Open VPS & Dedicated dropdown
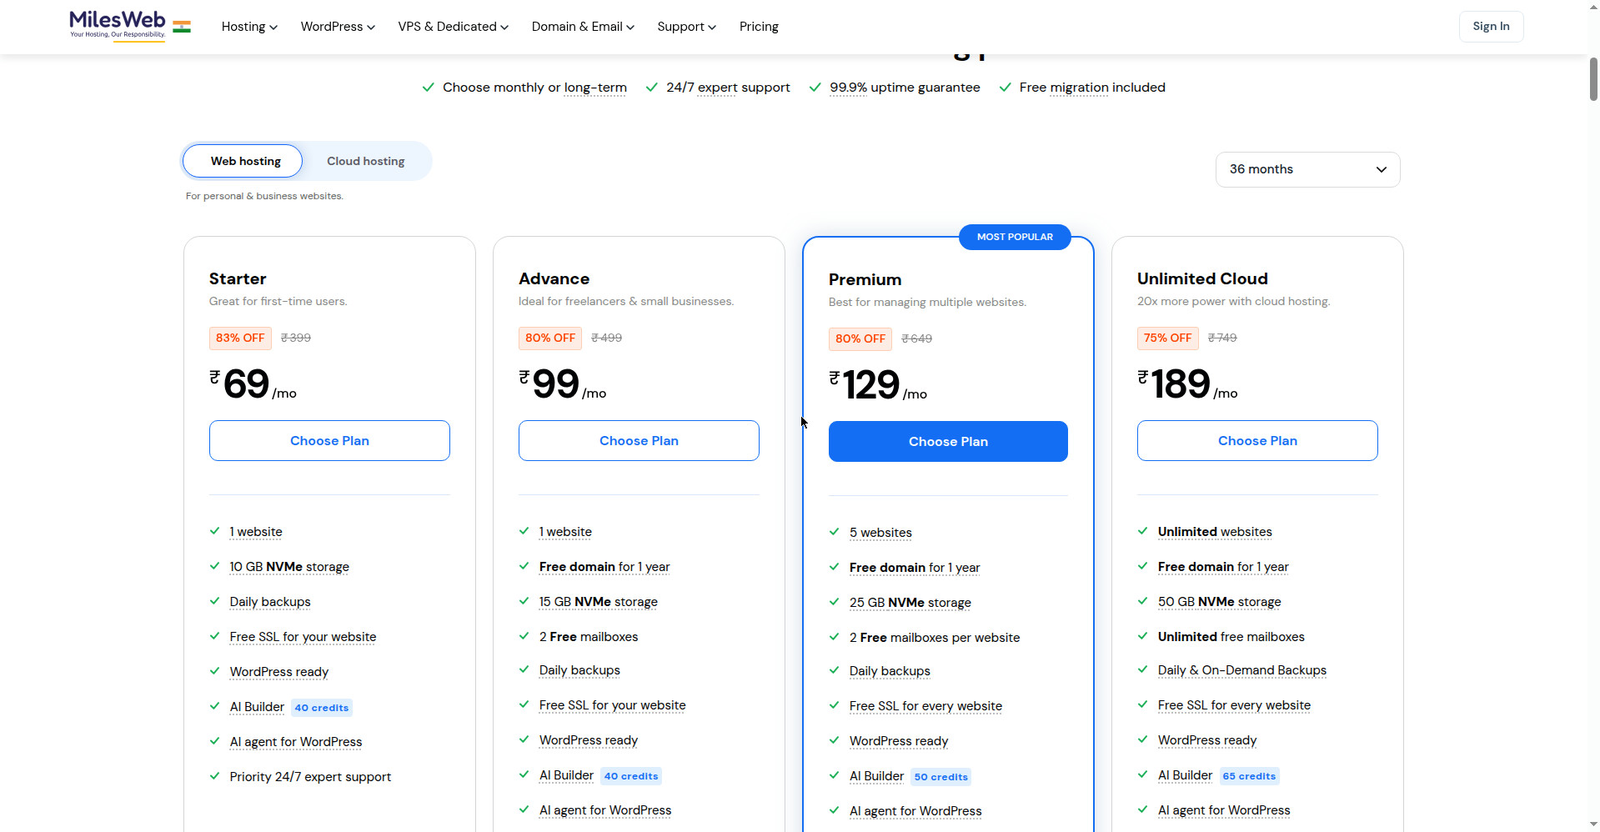The width and height of the screenshot is (1600, 832). 453,27
